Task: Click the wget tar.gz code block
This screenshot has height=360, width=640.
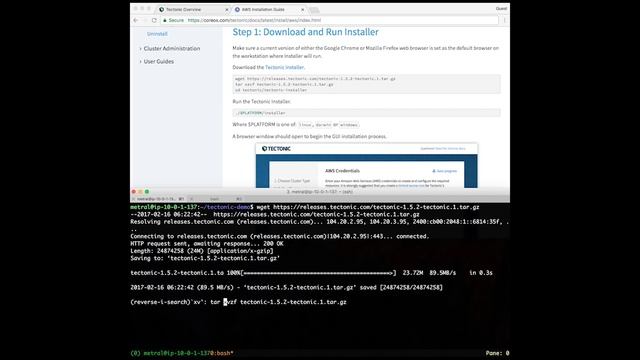Action: click(367, 84)
